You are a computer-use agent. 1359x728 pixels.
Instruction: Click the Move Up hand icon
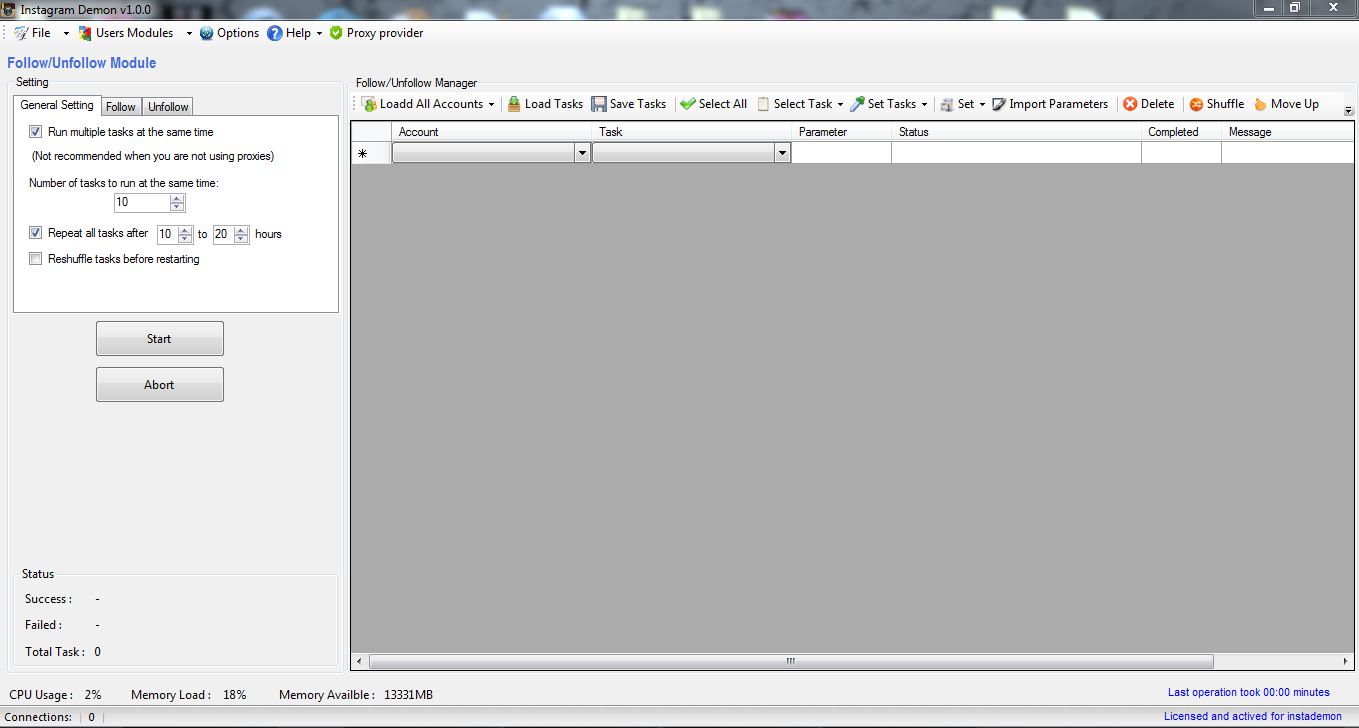pyautogui.click(x=1260, y=104)
